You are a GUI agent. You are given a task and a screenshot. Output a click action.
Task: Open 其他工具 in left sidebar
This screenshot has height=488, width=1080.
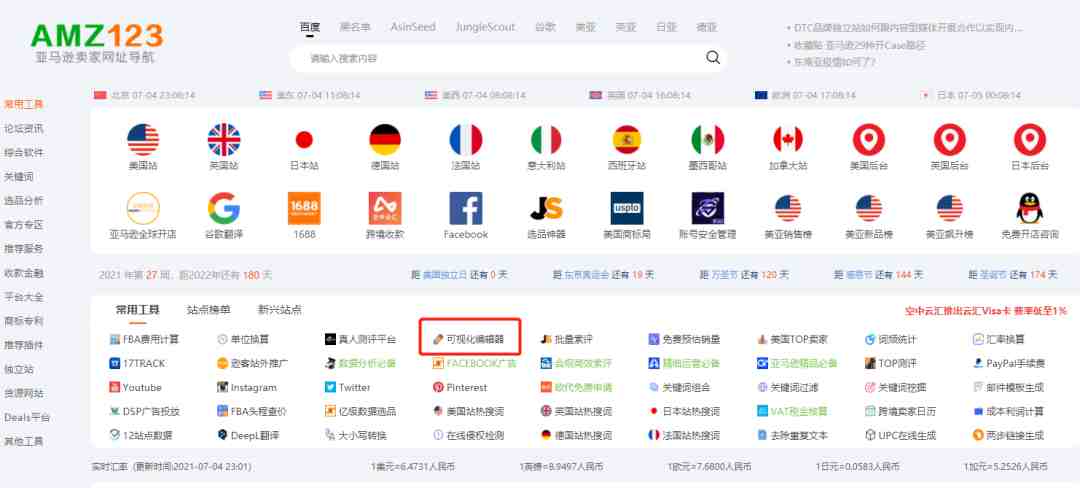pyautogui.click(x=23, y=441)
